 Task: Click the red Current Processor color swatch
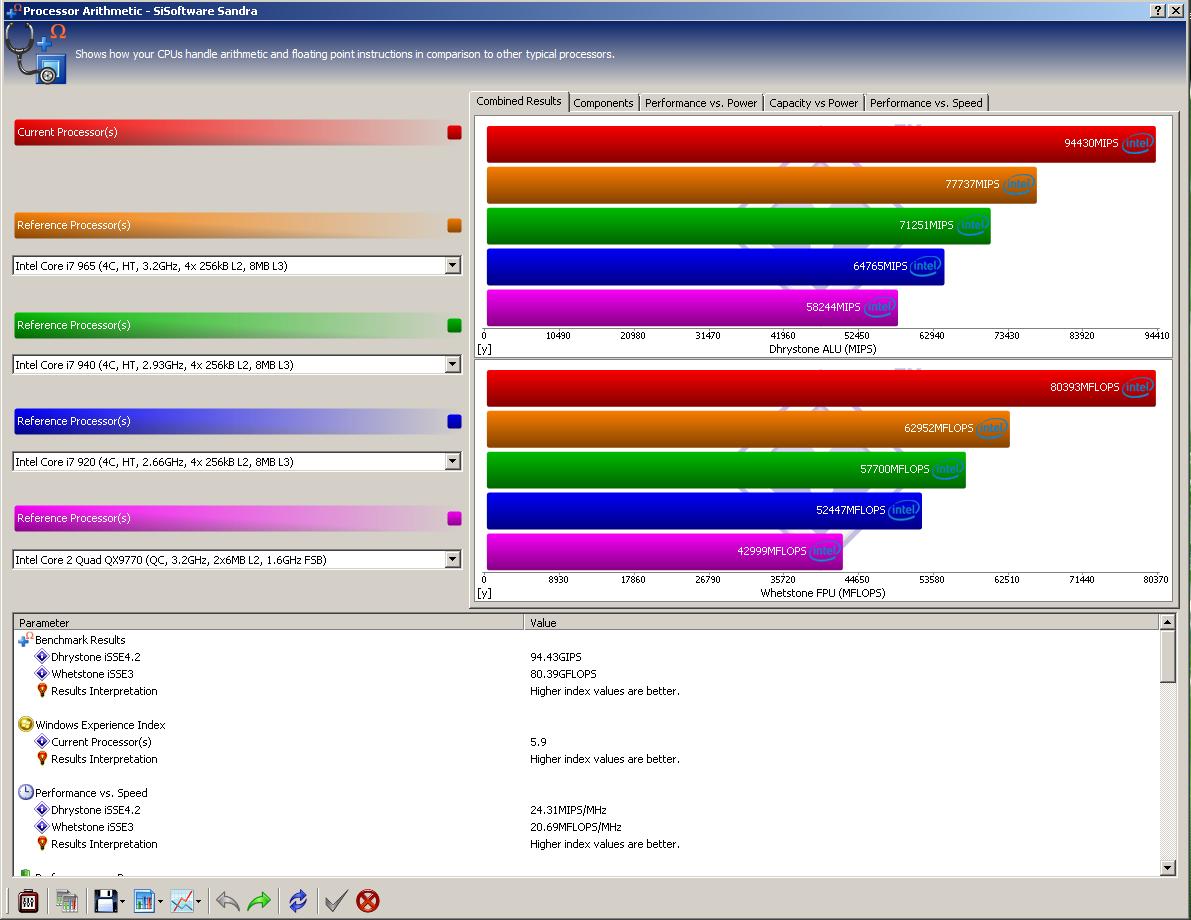(454, 132)
